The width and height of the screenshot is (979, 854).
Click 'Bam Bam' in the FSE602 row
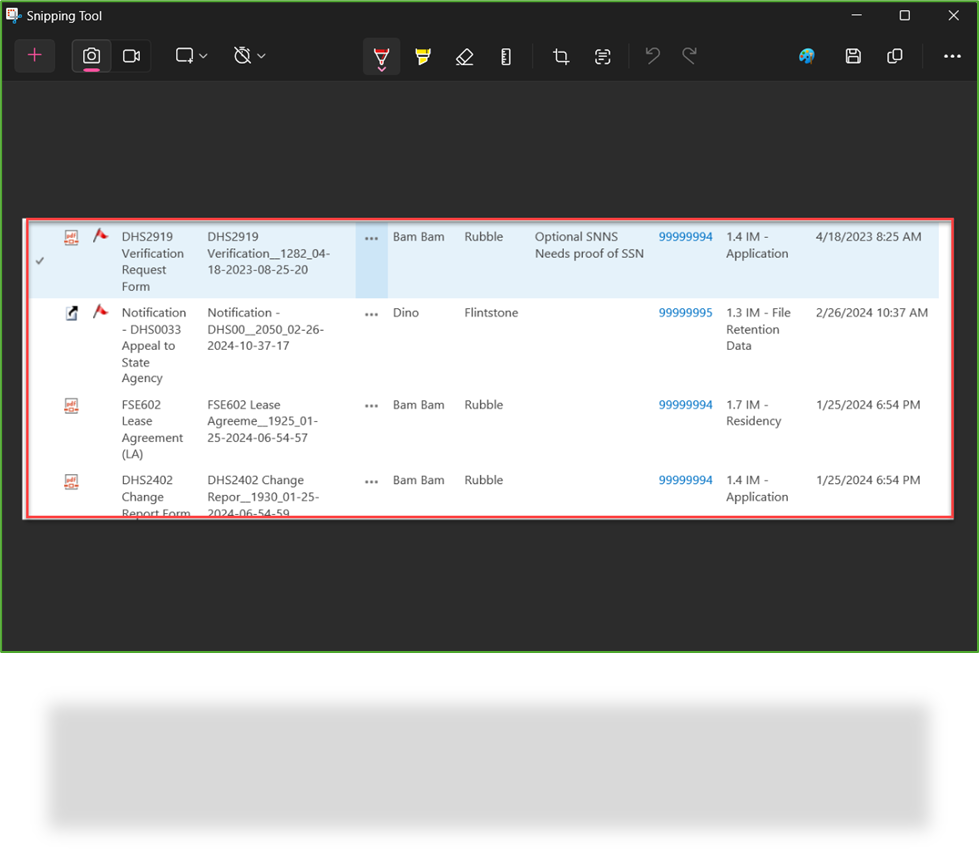coord(418,405)
